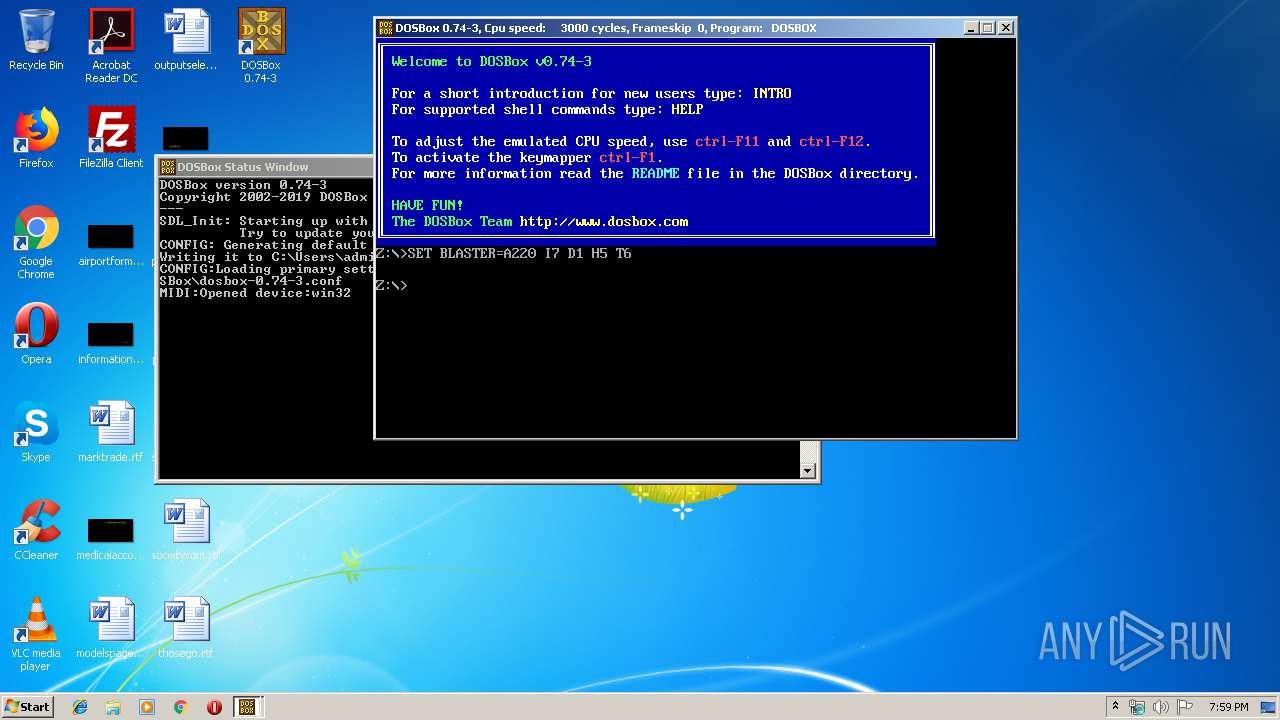Select the black thumbnail file beside FileZilla
The image size is (1280, 720).
(185, 138)
